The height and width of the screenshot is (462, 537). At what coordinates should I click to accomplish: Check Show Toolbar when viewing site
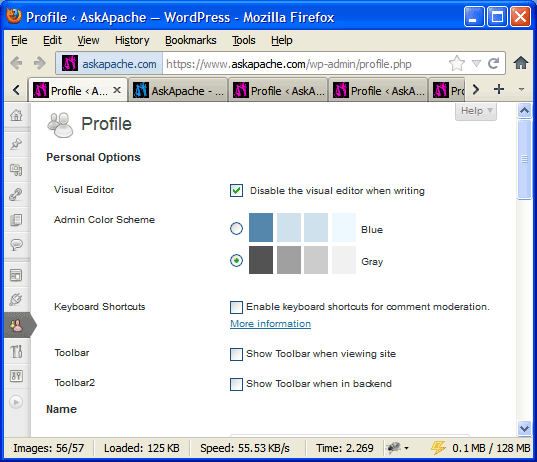[236, 354]
